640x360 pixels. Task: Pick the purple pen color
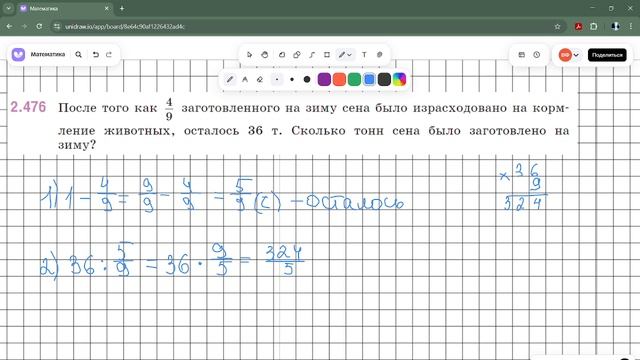click(324, 80)
